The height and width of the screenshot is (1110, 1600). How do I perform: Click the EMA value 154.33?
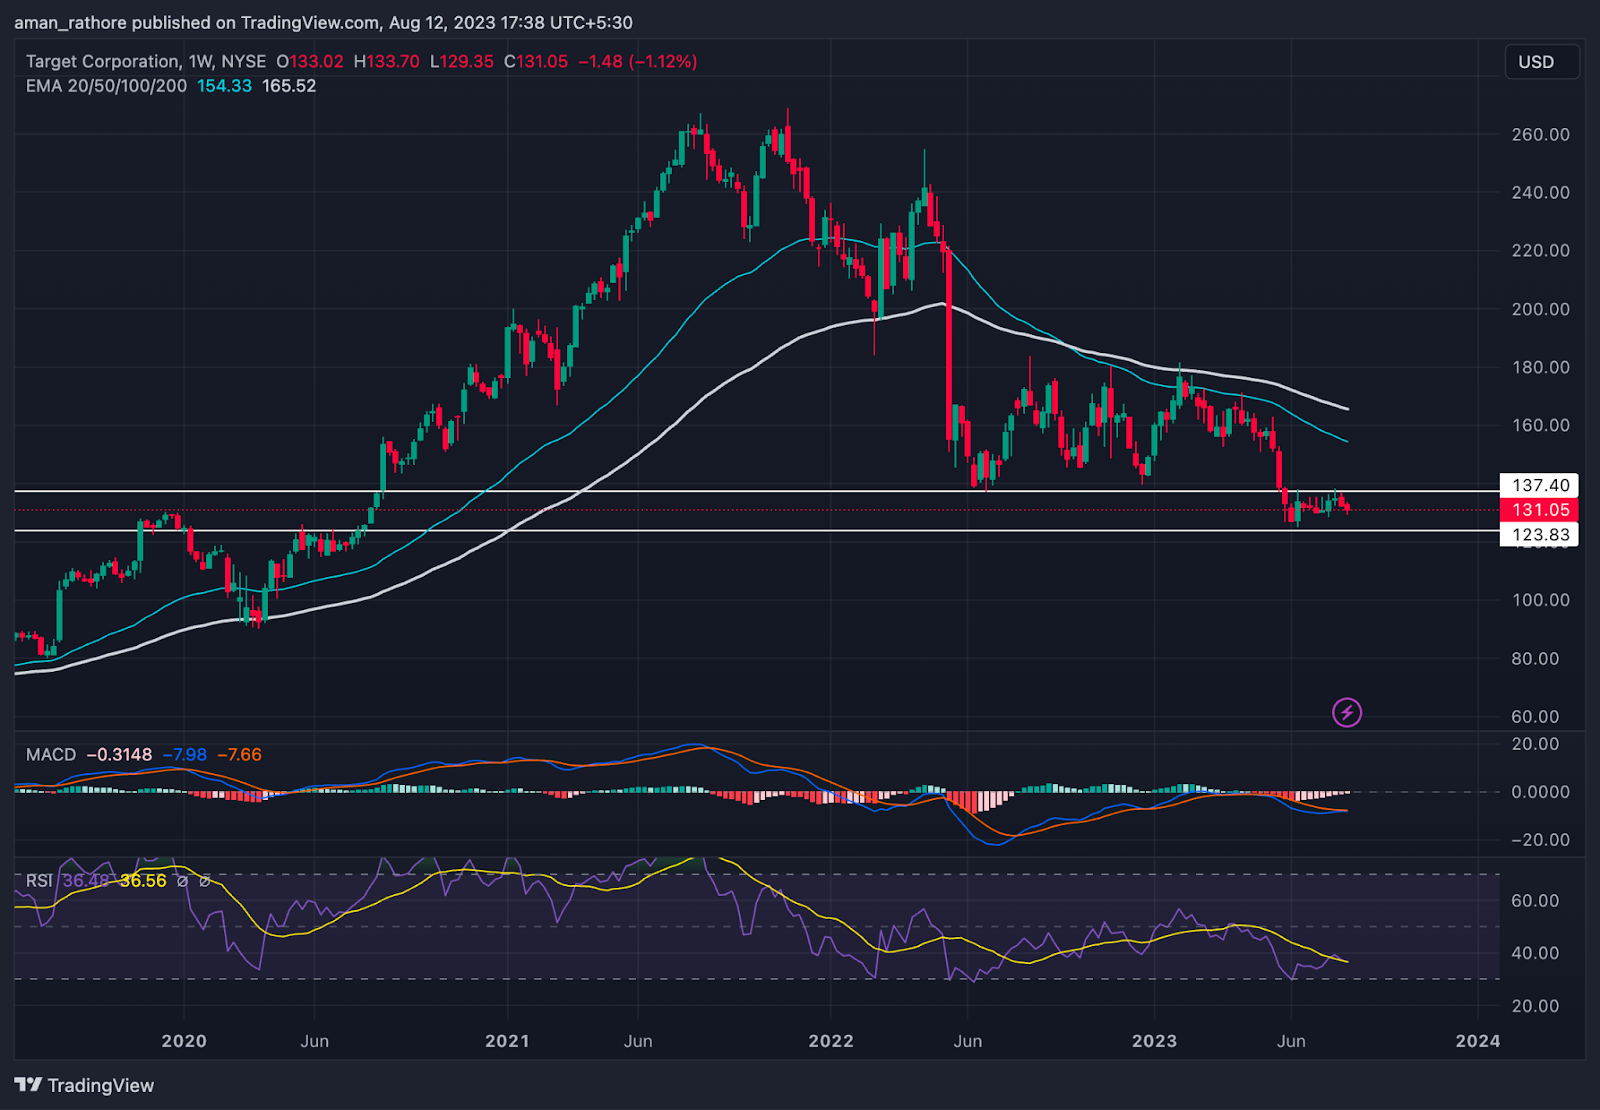224,86
